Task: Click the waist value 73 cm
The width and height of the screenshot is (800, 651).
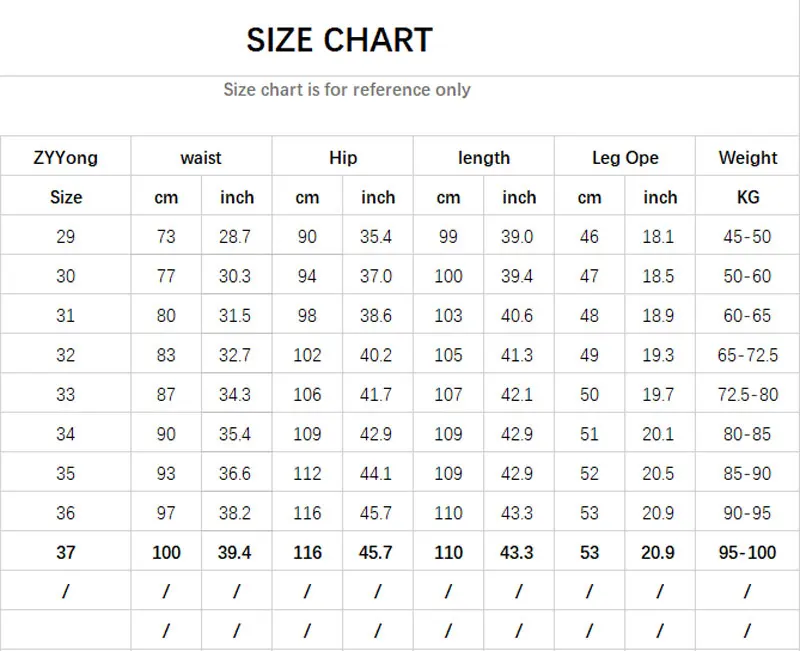Action: [166, 237]
